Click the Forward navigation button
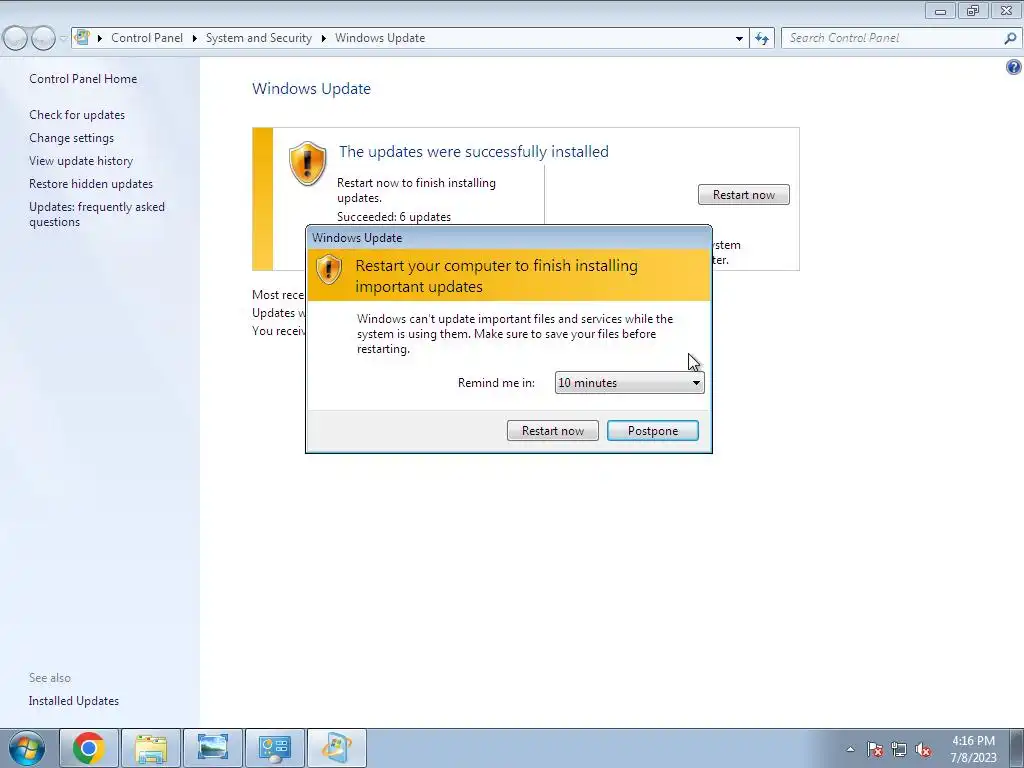Image resolution: width=1024 pixels, height=768 pixels. (x=43, y=38)
